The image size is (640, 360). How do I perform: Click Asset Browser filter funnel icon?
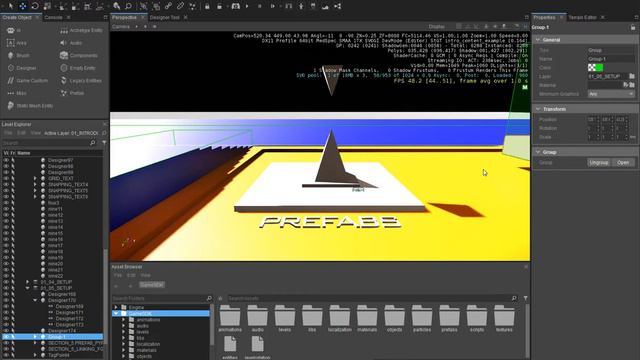(525, 298)
